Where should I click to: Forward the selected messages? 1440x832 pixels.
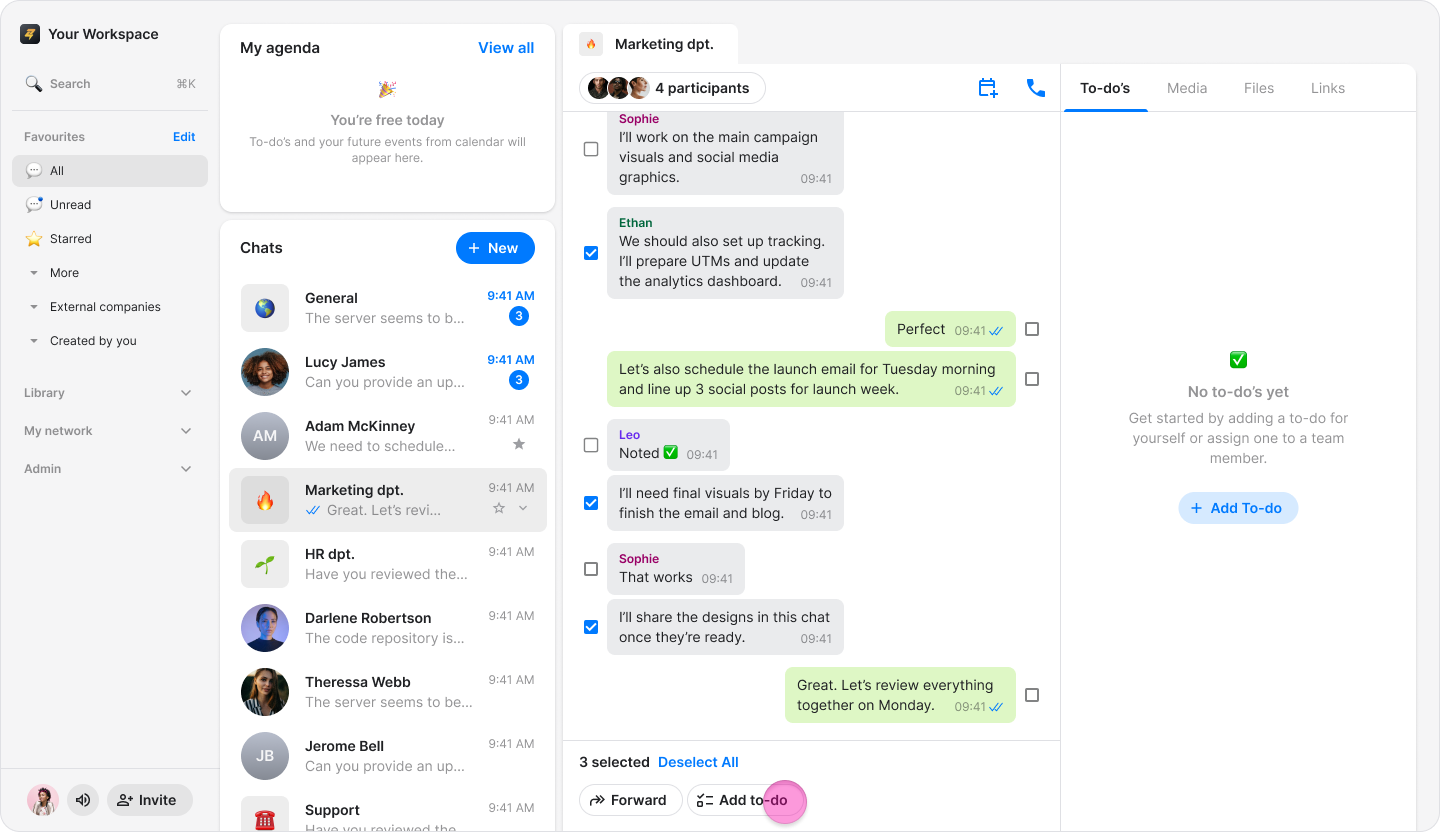(631, 800)
